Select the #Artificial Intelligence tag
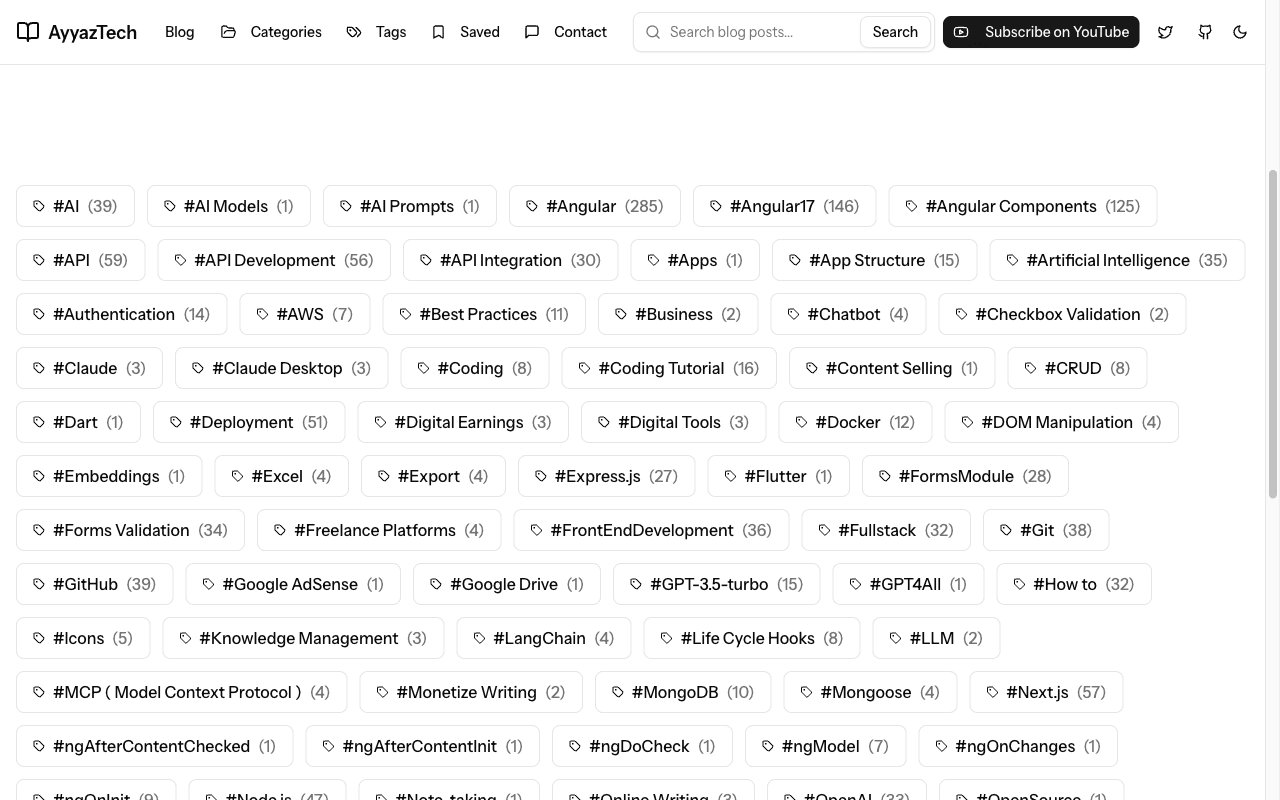1280x800 pixels. tap(1117, 260)
